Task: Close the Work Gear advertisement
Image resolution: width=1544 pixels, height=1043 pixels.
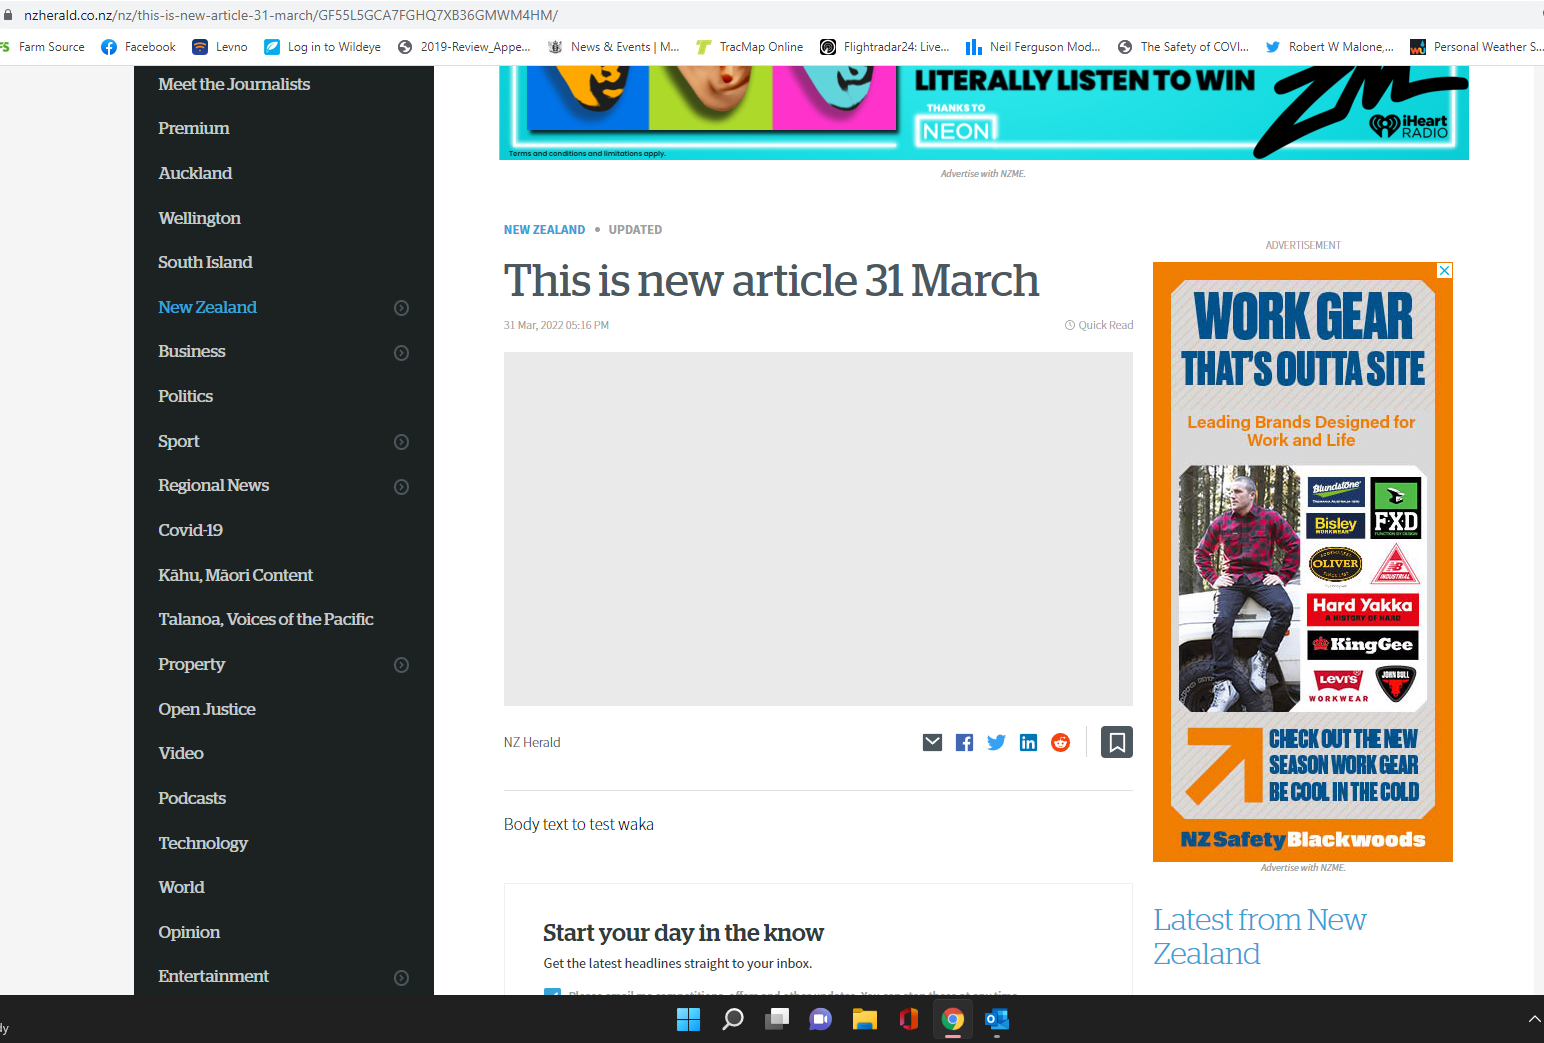Action: click(x=1444, y=270)
